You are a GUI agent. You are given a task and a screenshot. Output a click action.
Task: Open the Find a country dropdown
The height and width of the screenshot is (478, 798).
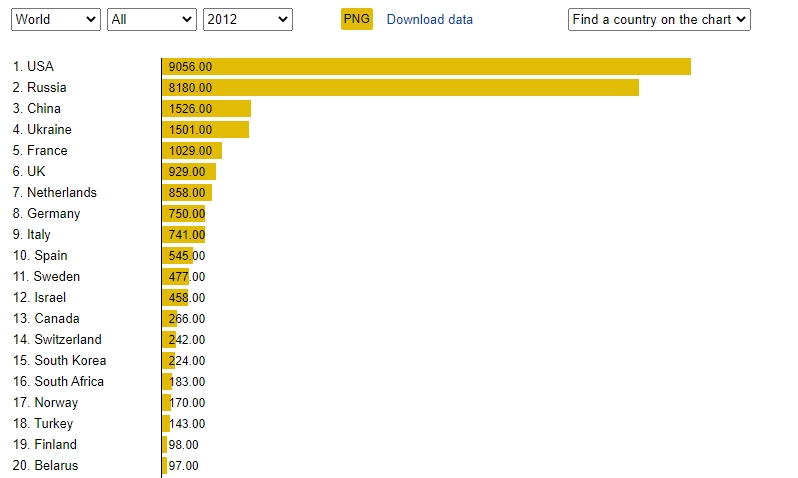coord(659,19)
